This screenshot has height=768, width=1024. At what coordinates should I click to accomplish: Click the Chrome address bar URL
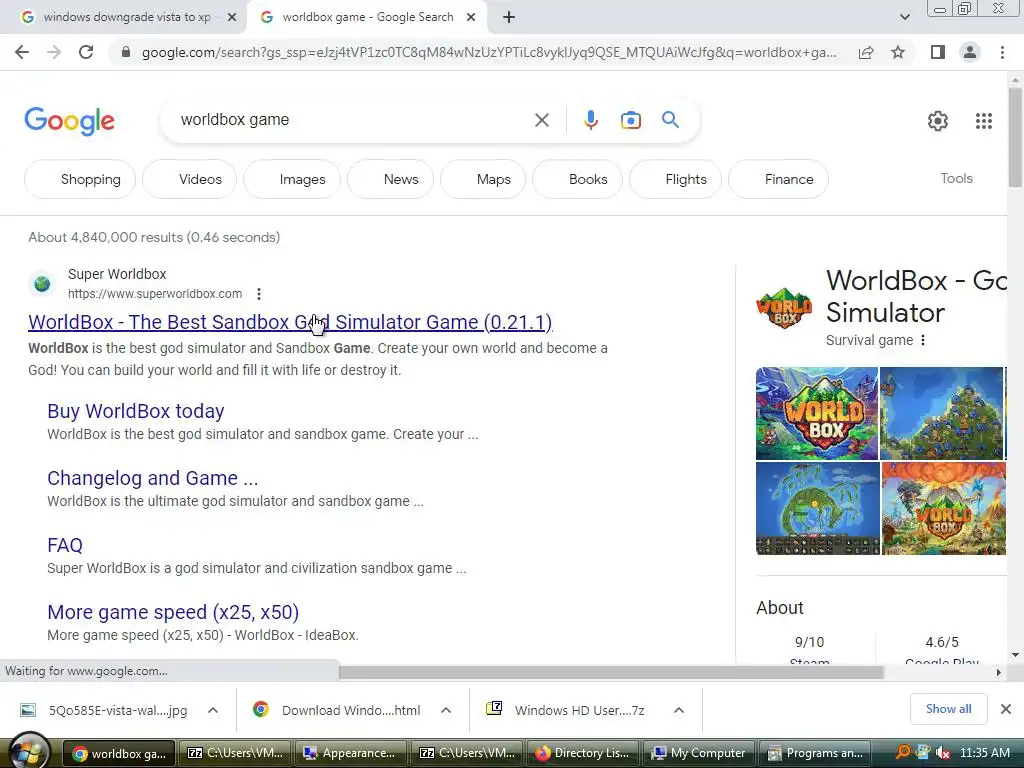(488, 52)
